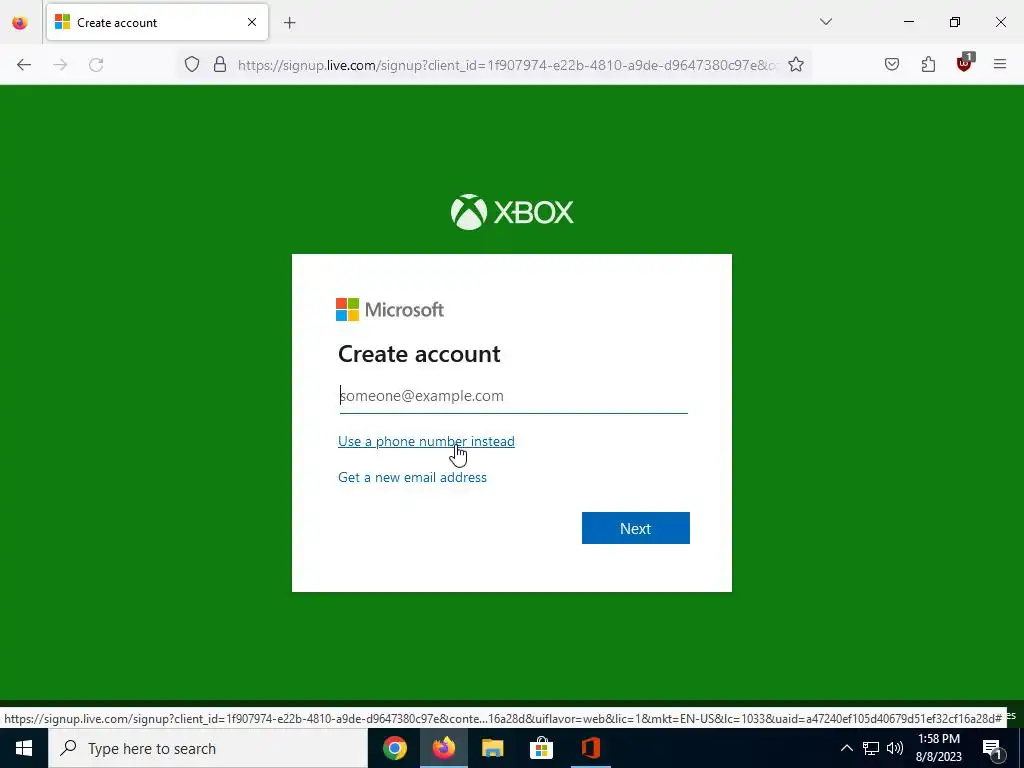1024x768 pixels.
Task: Open the tracking protection shield icon
Action: coord(191,65)
